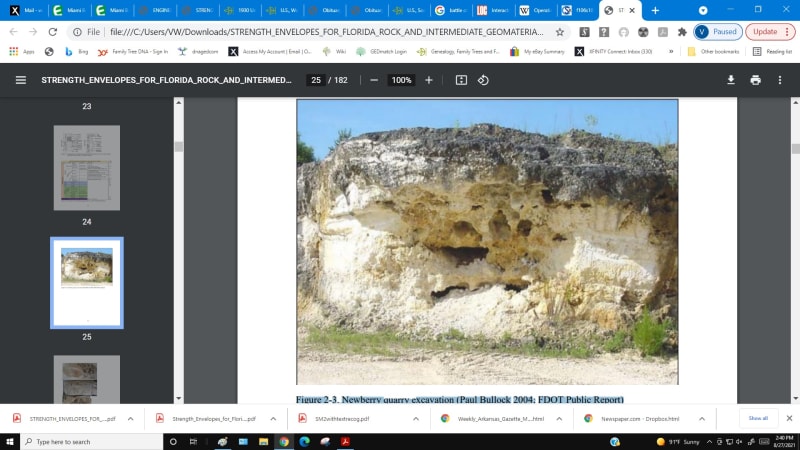Select the page 25 thumbnail

click(87, 283)
